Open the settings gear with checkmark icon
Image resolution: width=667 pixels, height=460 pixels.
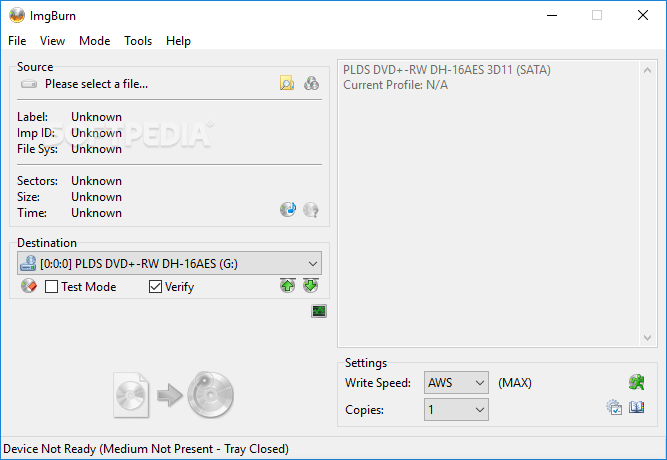click(614, 407)
